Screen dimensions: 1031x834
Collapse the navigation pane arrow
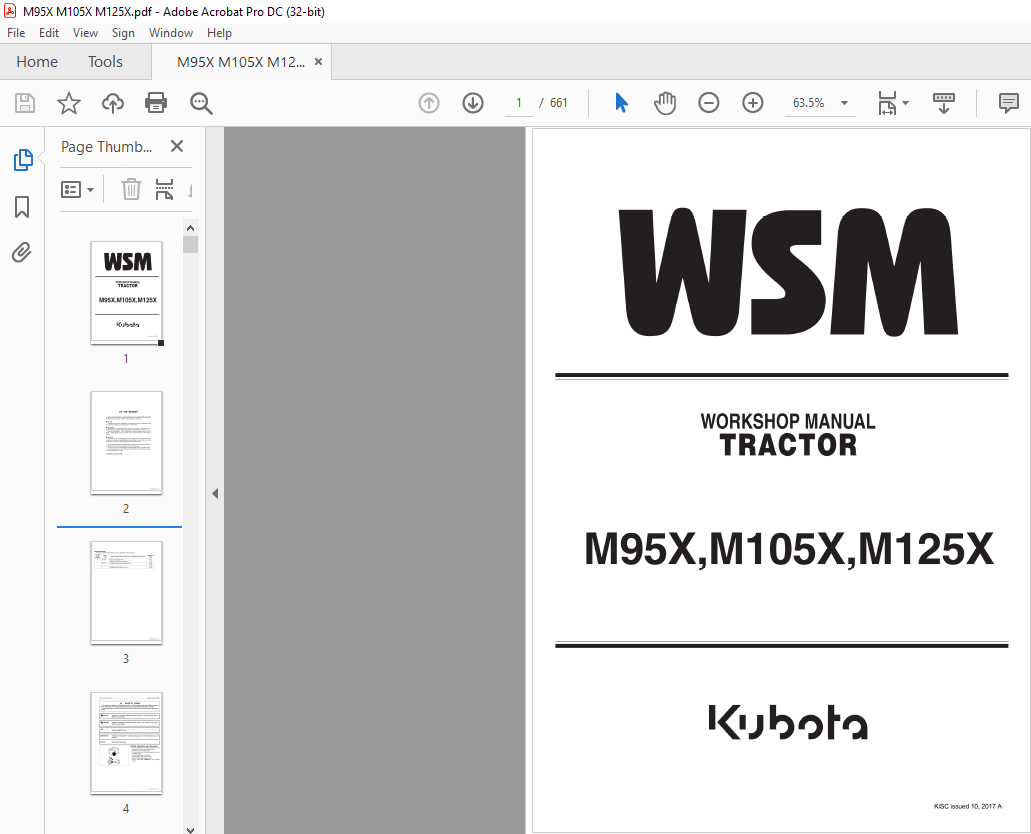[215, 493]
